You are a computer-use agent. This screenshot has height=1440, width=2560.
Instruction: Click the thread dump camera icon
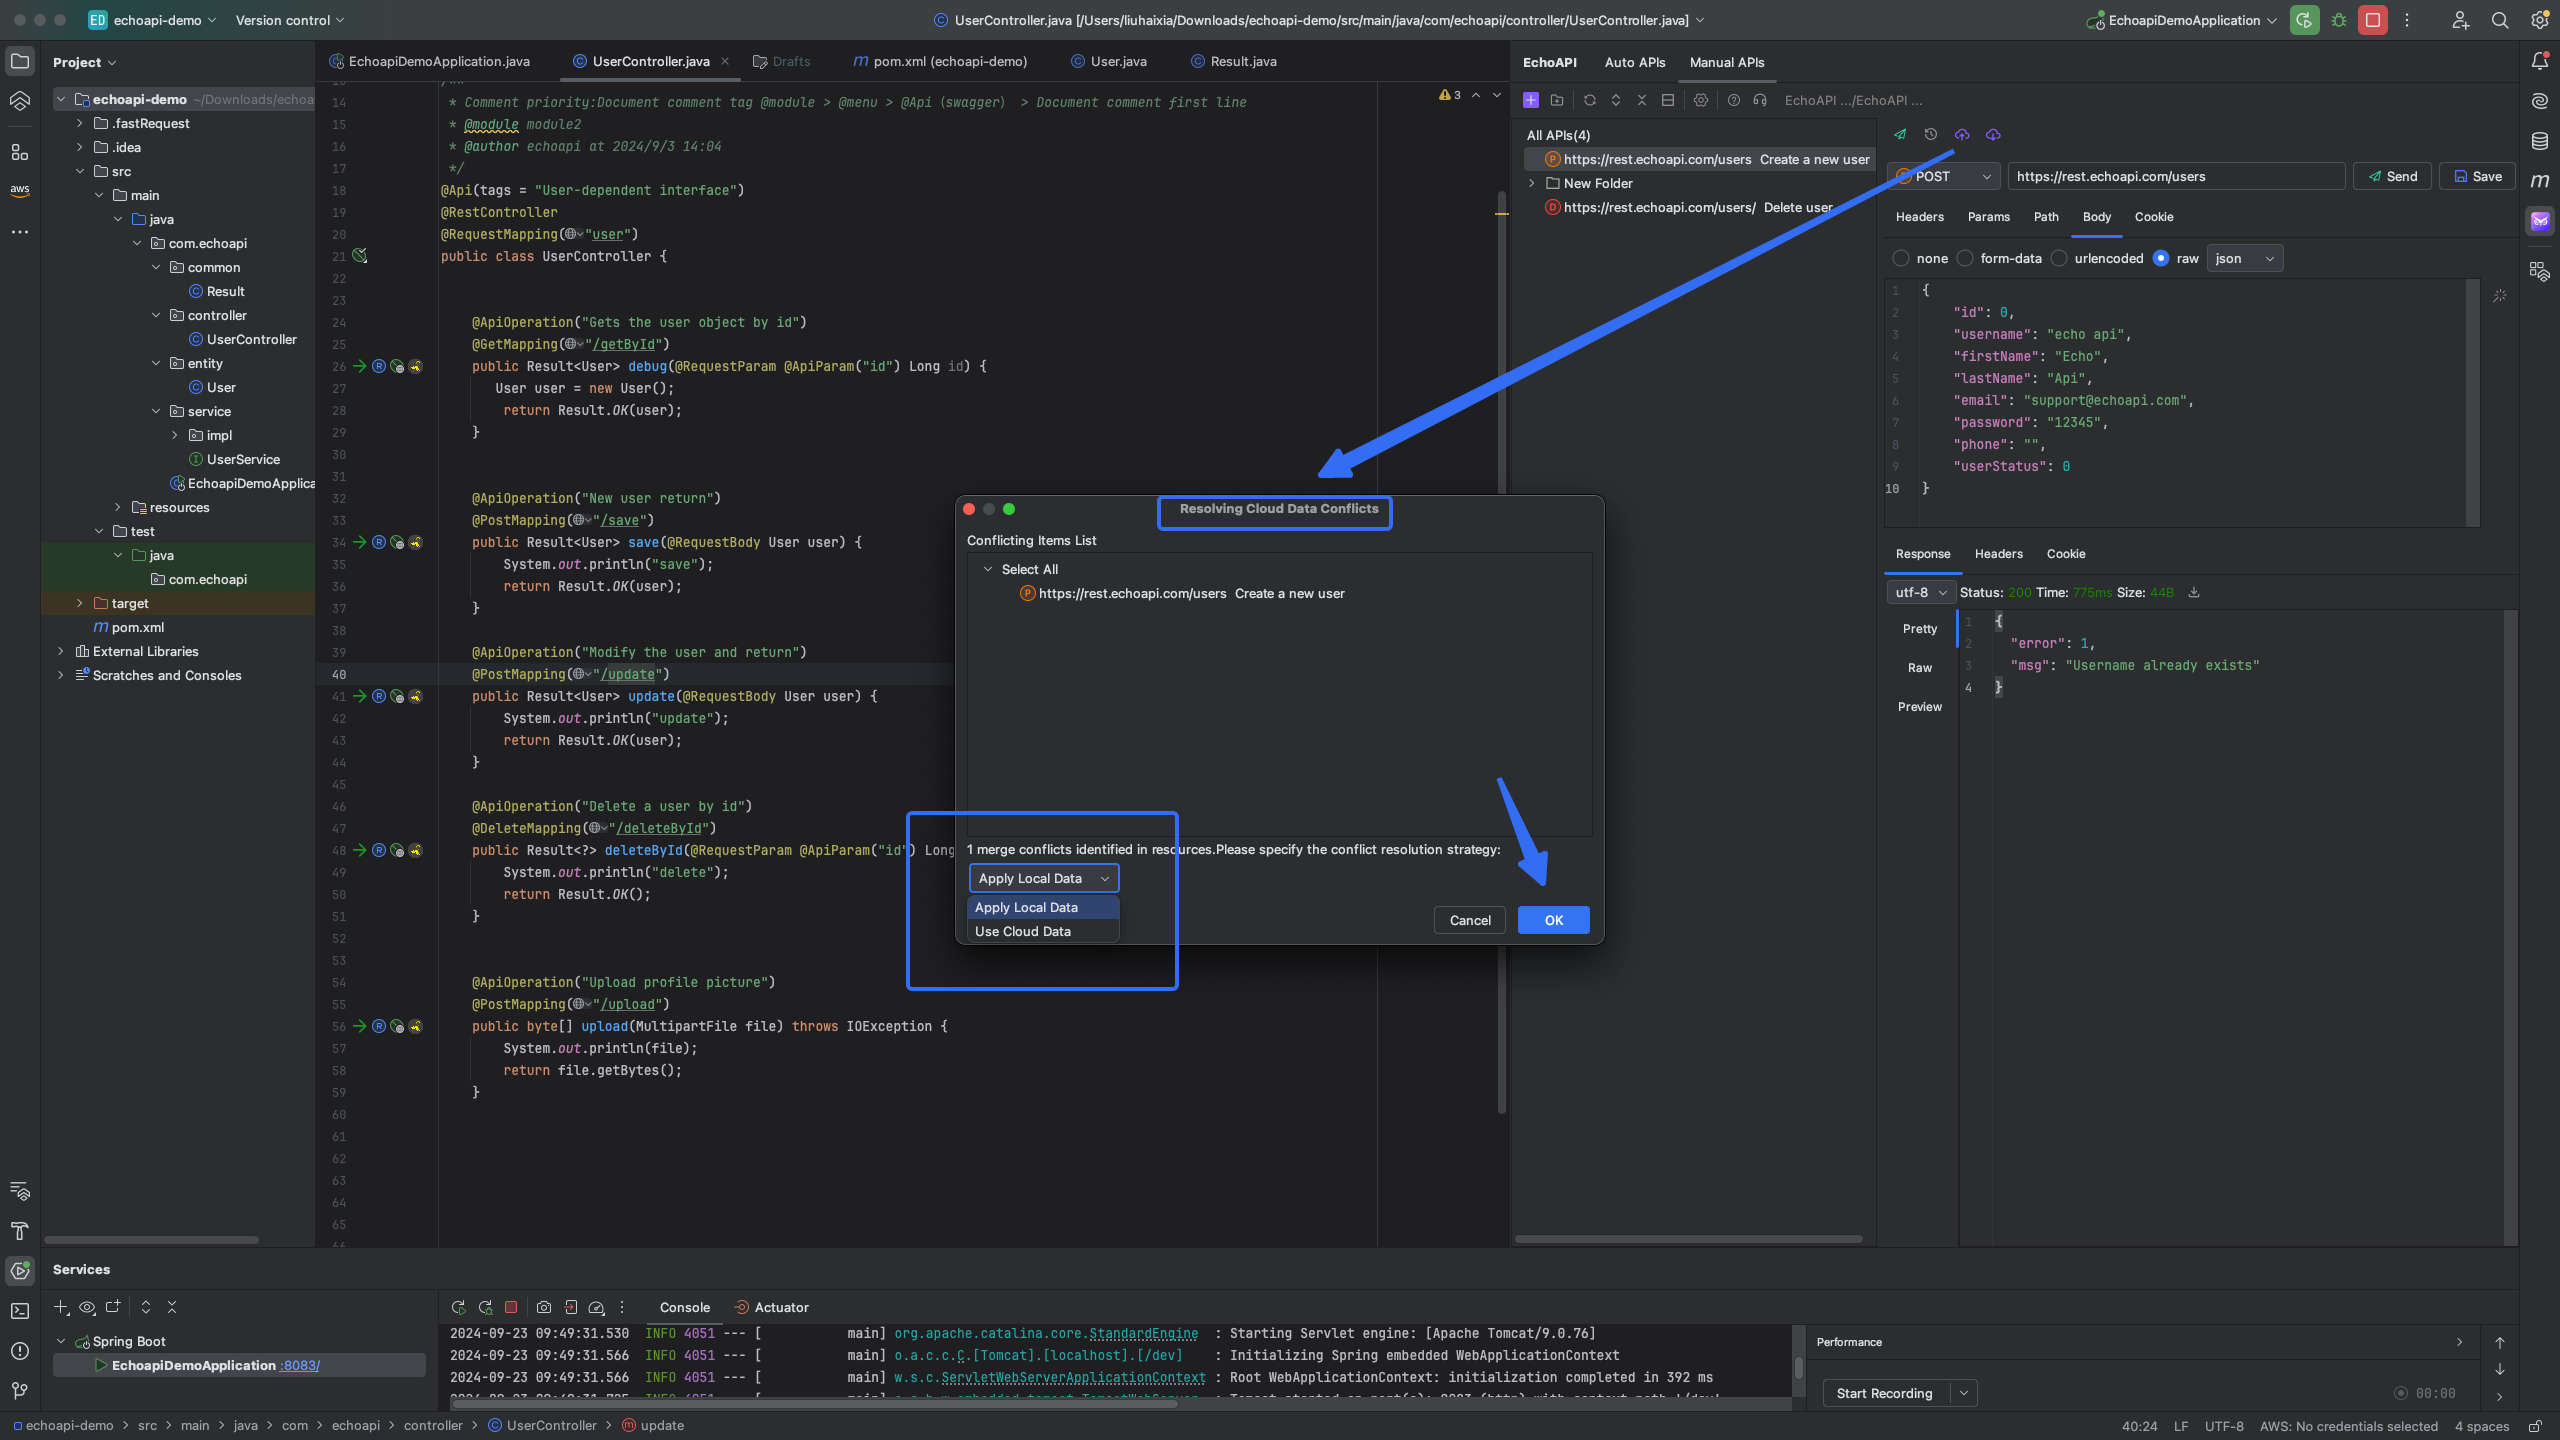click(x=544, y=1307)
